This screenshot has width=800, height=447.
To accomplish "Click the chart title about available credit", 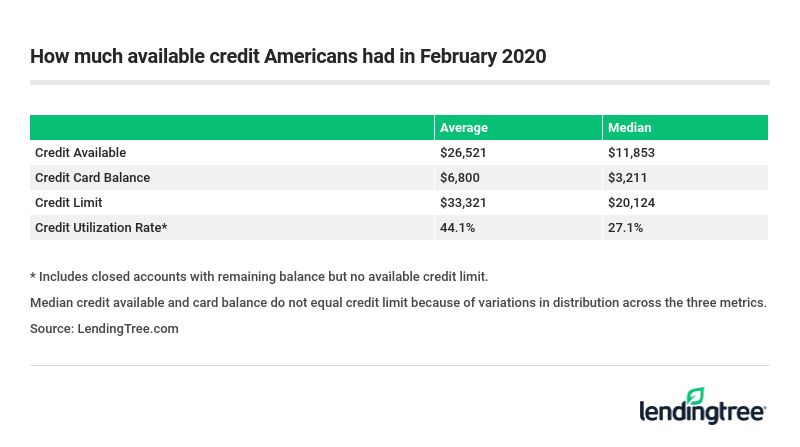I will [288, 57].
